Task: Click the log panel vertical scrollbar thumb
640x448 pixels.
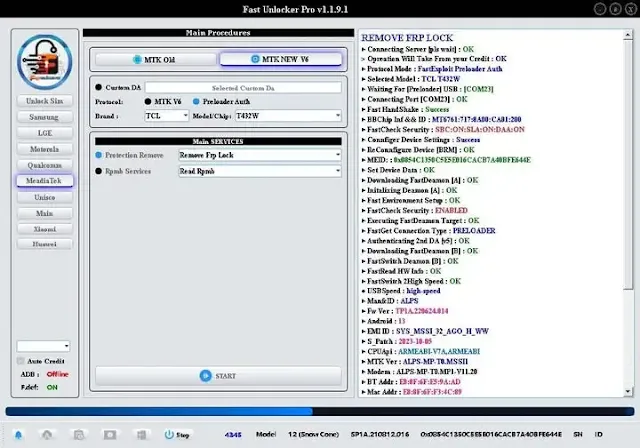Action: (628, 164)
